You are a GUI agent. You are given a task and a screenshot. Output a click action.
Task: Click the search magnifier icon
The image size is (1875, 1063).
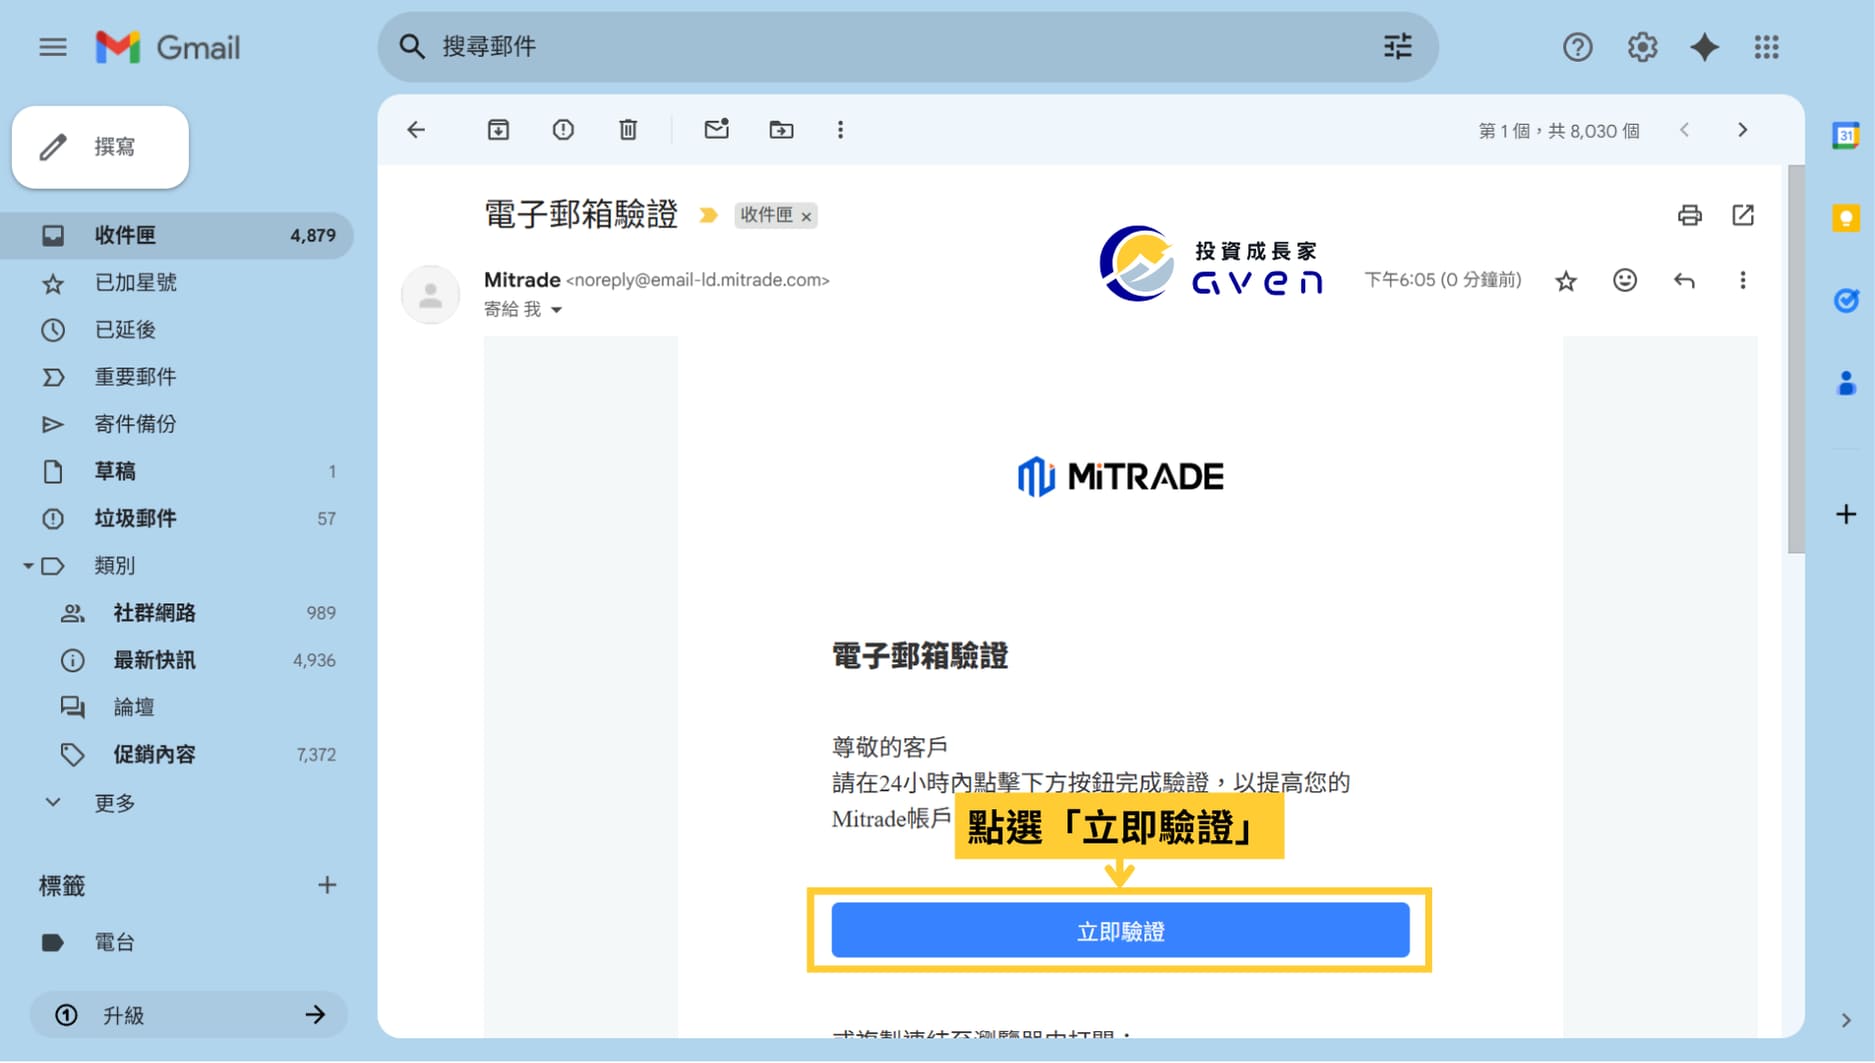pos(412,46)
